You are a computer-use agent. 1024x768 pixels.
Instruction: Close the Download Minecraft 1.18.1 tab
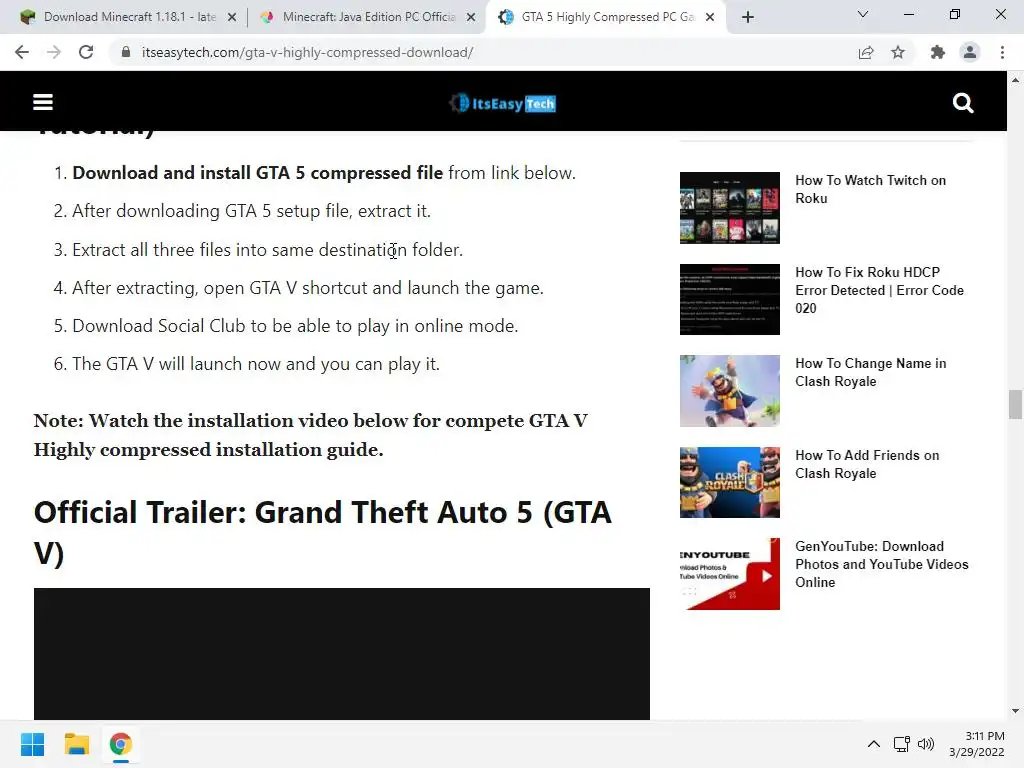pos(232,18)
